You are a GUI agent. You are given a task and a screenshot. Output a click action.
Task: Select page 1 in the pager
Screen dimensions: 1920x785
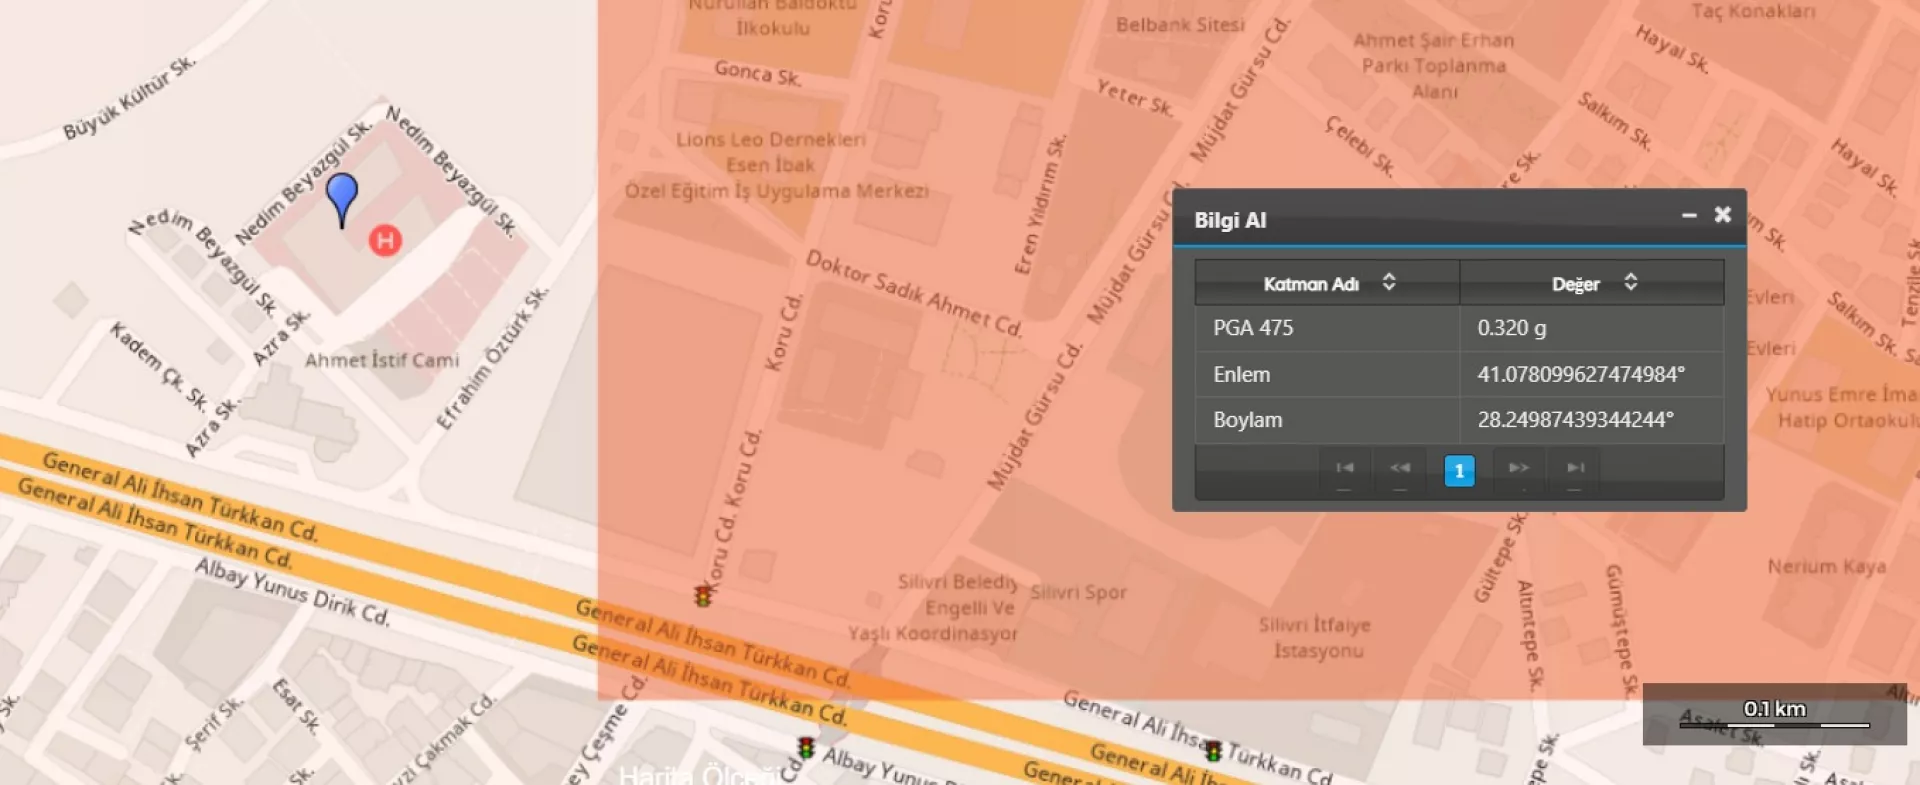[x=1459, y=470]
